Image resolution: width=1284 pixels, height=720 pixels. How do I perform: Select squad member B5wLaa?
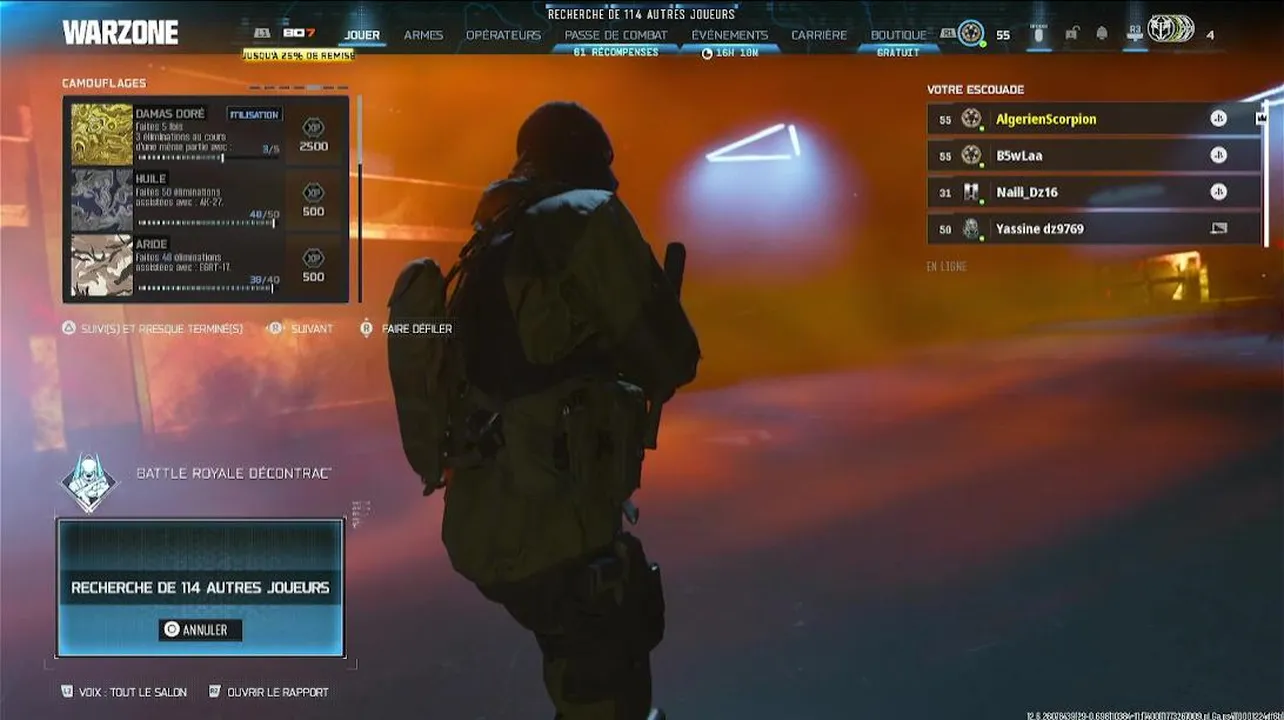point(1094,156)
